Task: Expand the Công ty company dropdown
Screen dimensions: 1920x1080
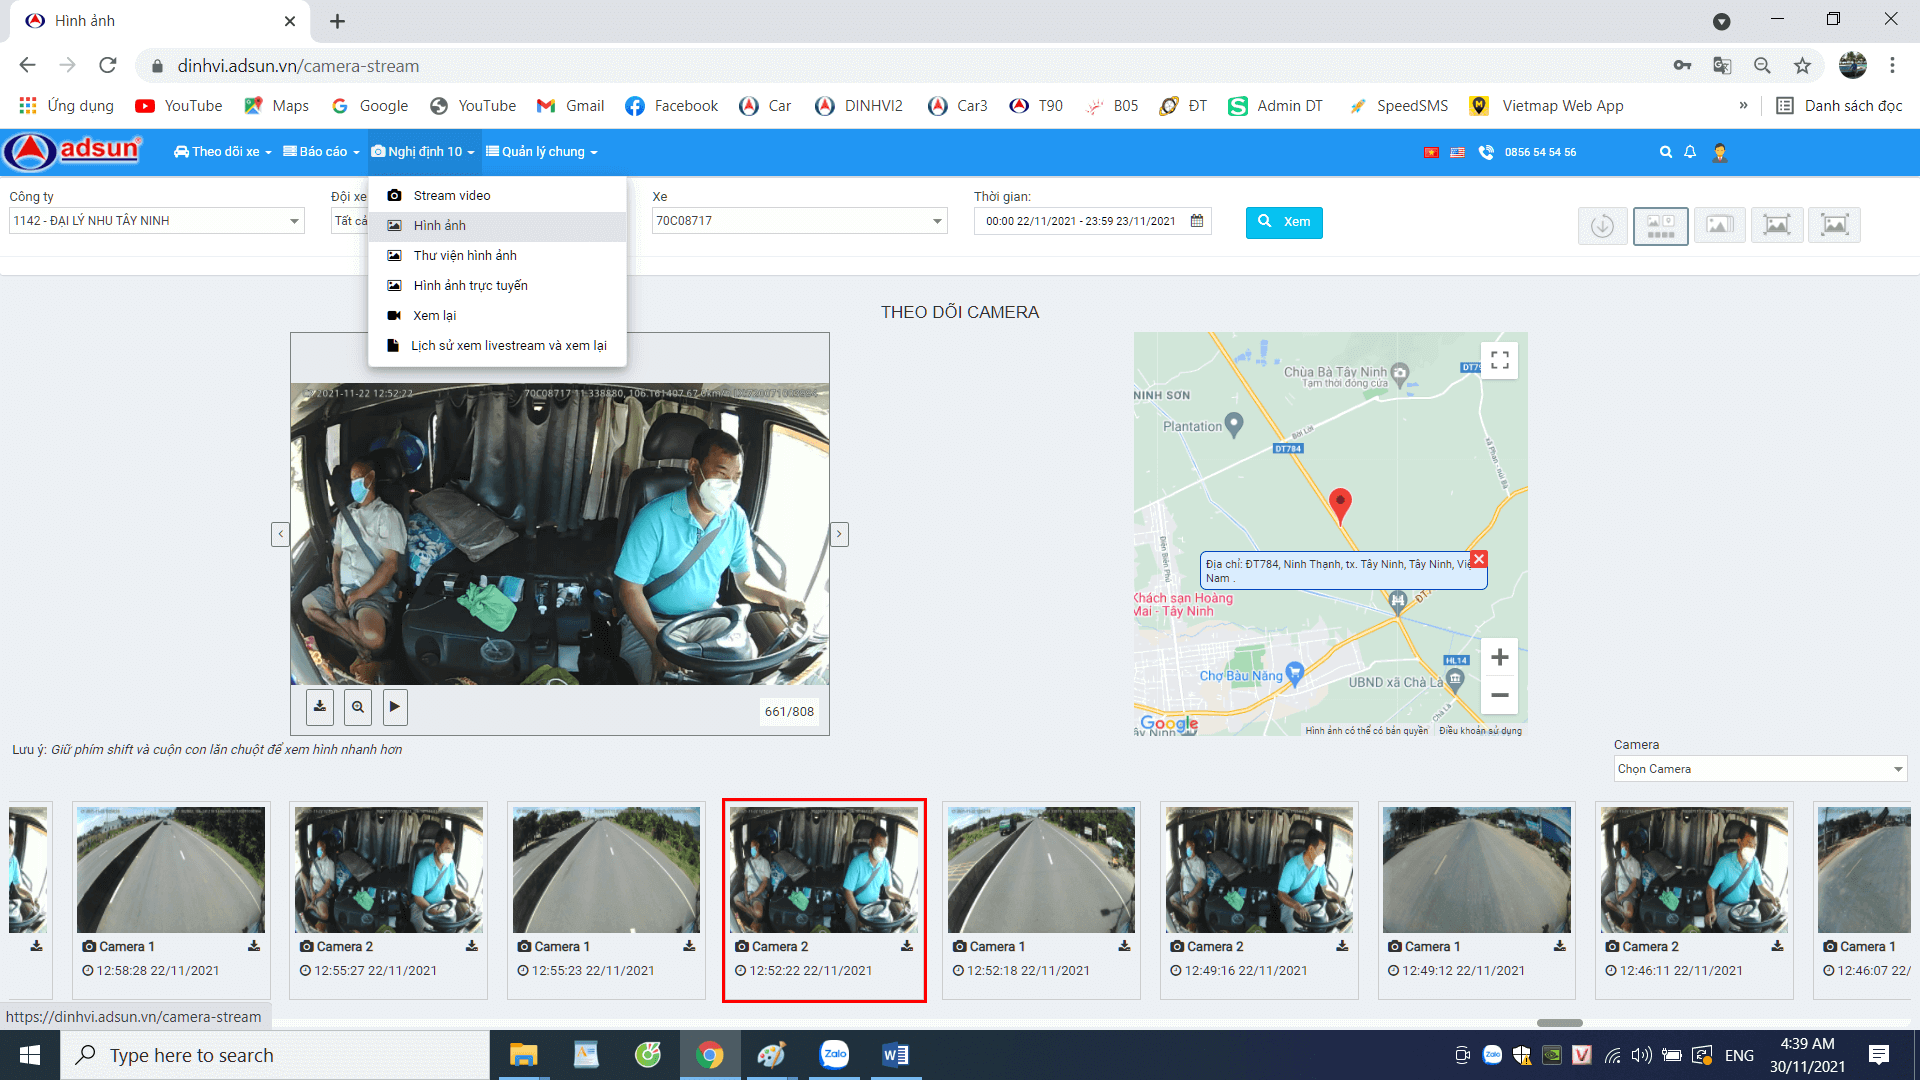Action: tap(156, 221)
